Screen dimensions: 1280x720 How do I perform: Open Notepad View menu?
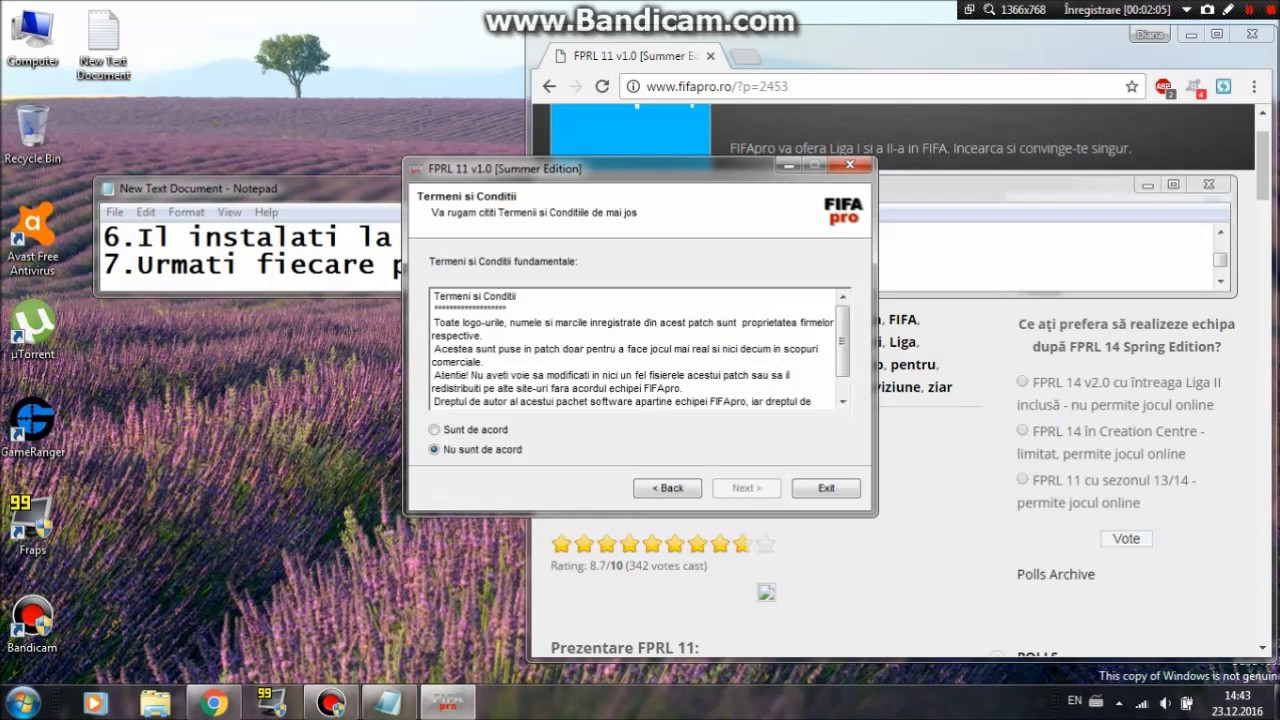pos(230,212)
